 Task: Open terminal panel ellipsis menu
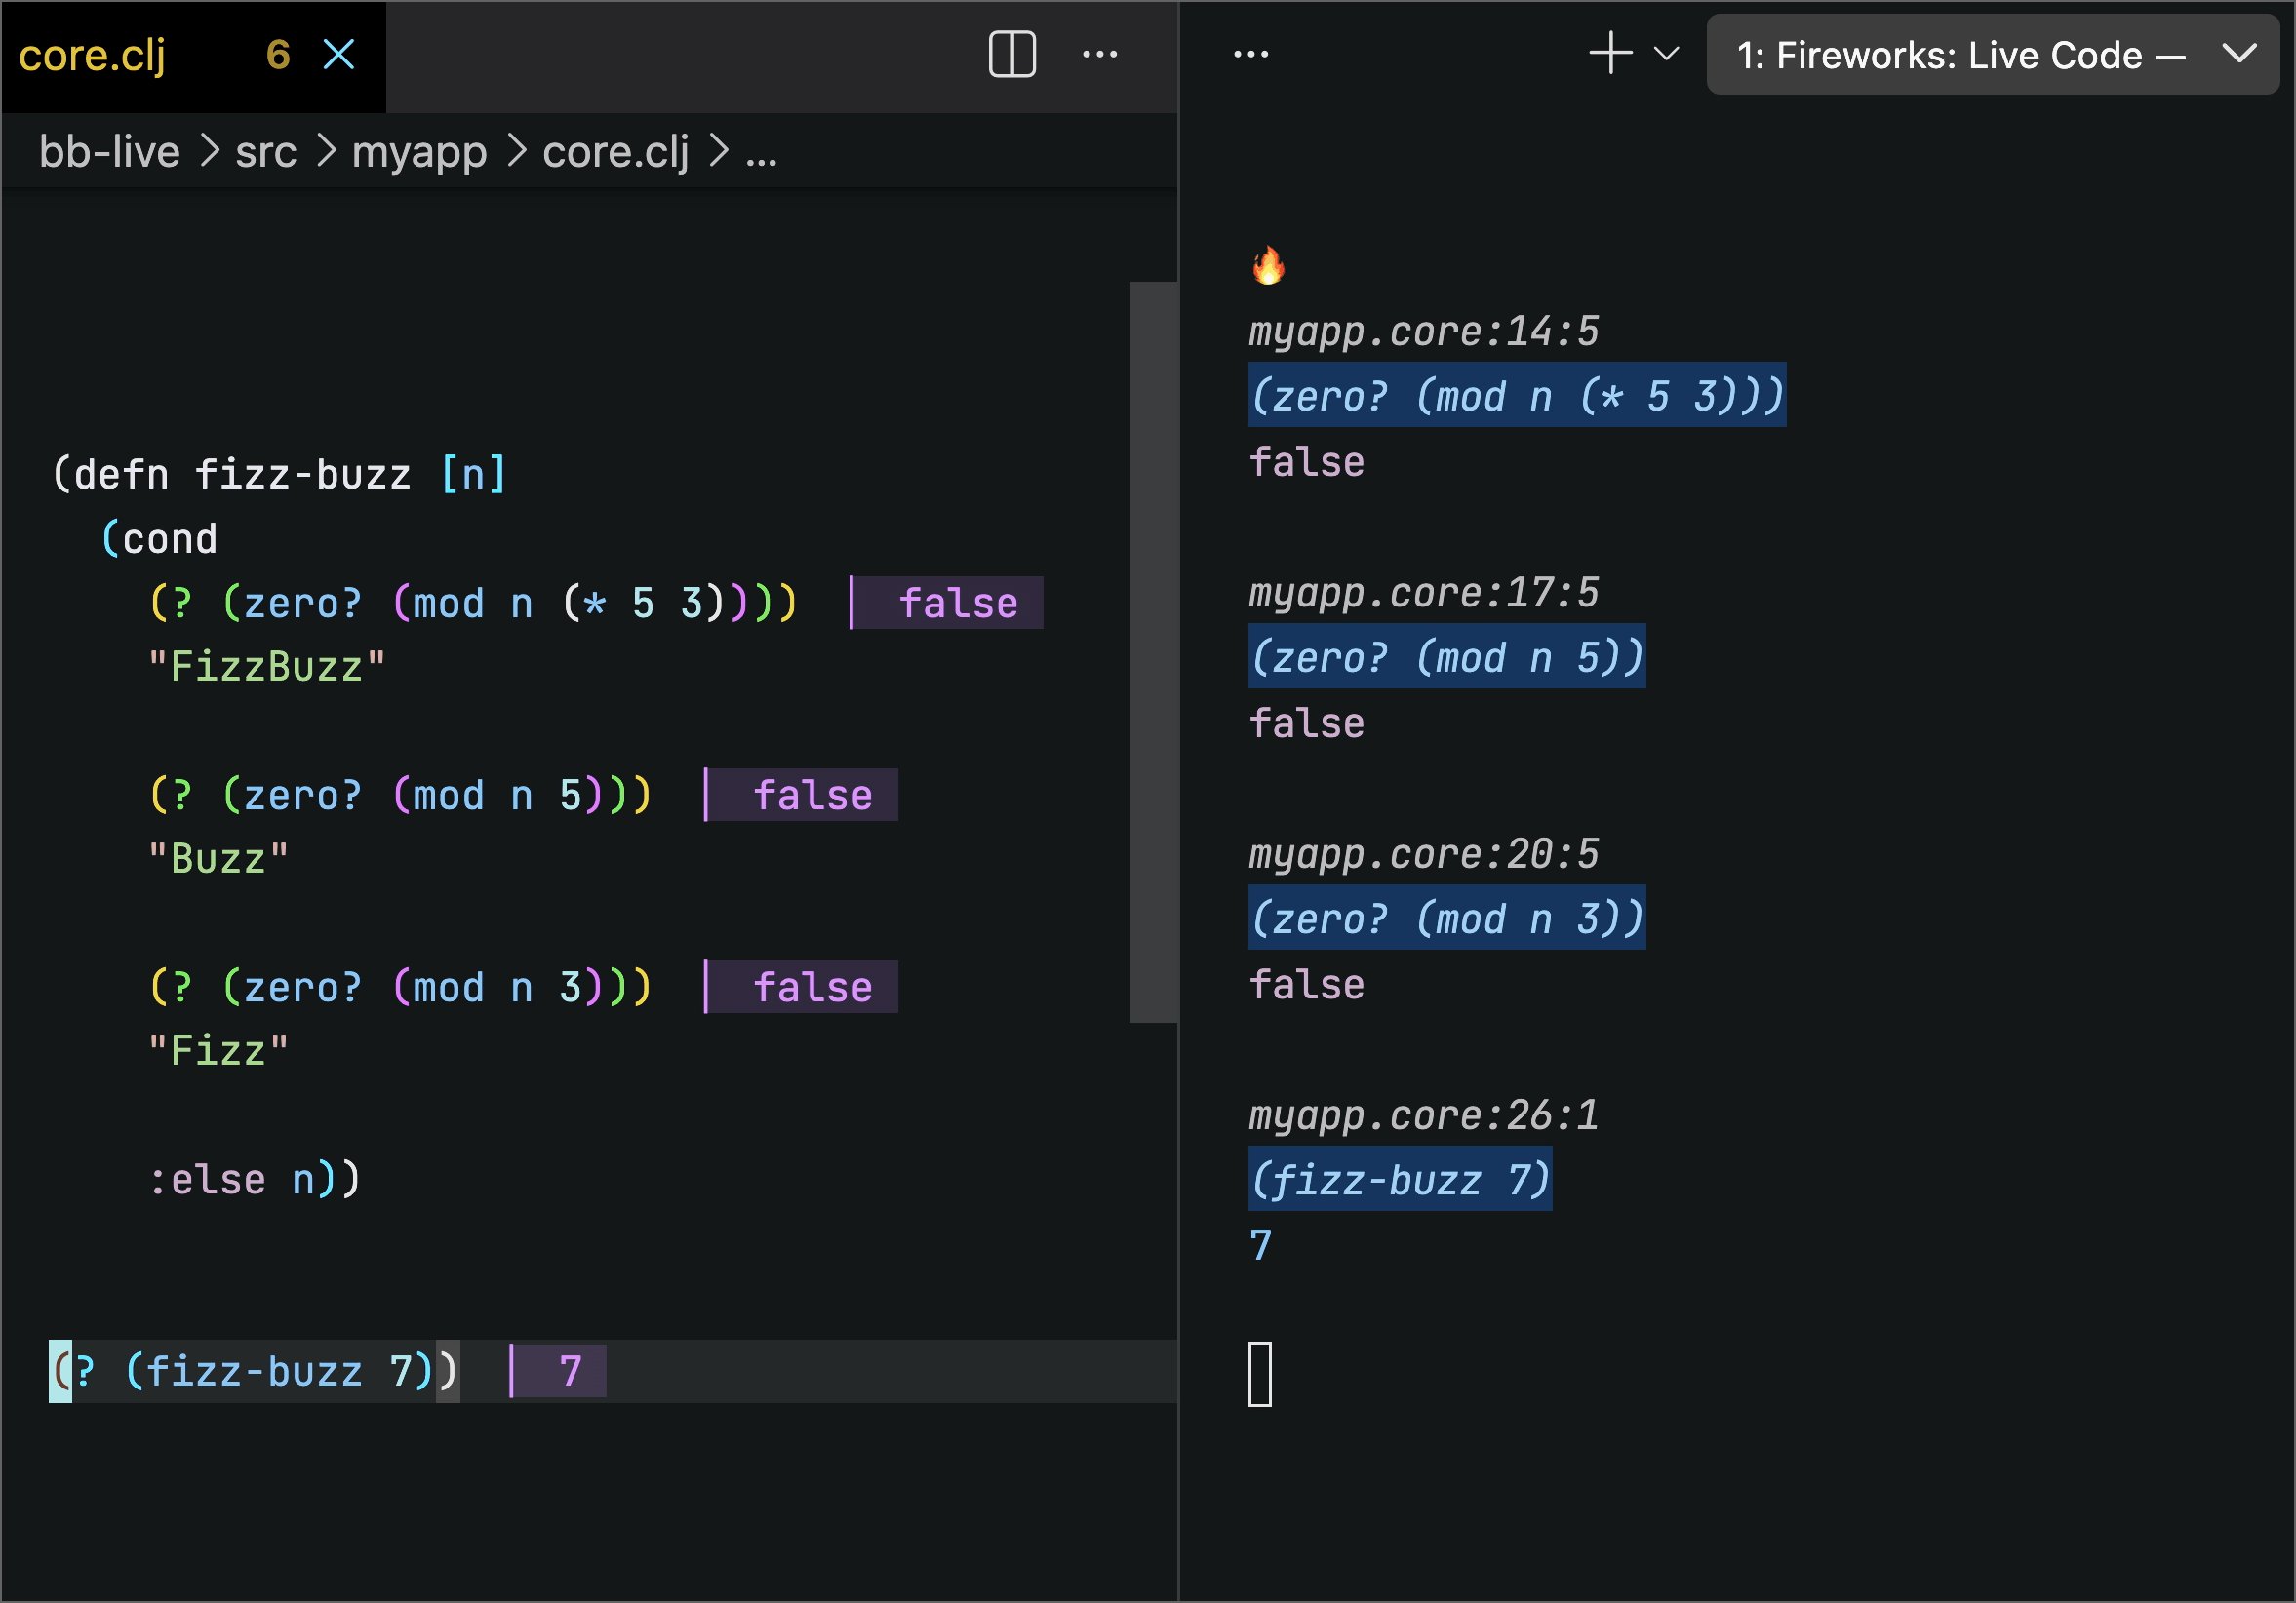pos(1251,54)
